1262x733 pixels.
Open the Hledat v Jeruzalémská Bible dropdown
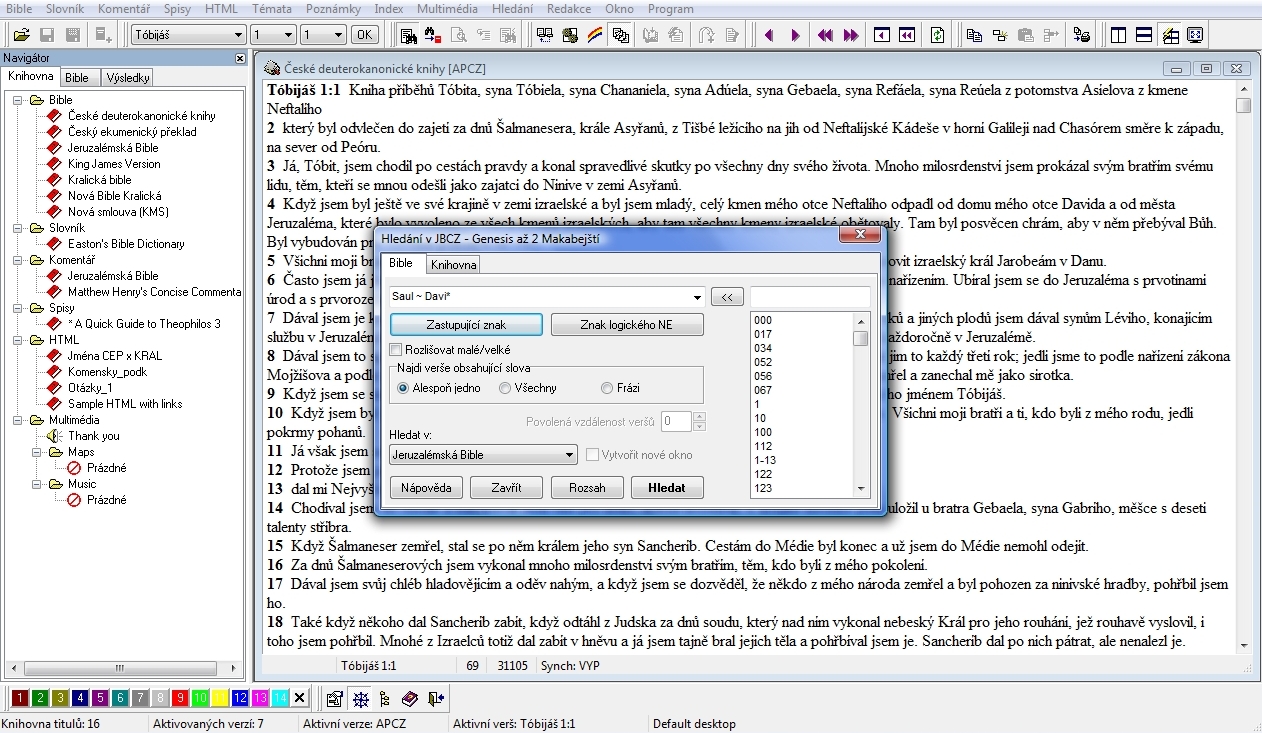569,455
